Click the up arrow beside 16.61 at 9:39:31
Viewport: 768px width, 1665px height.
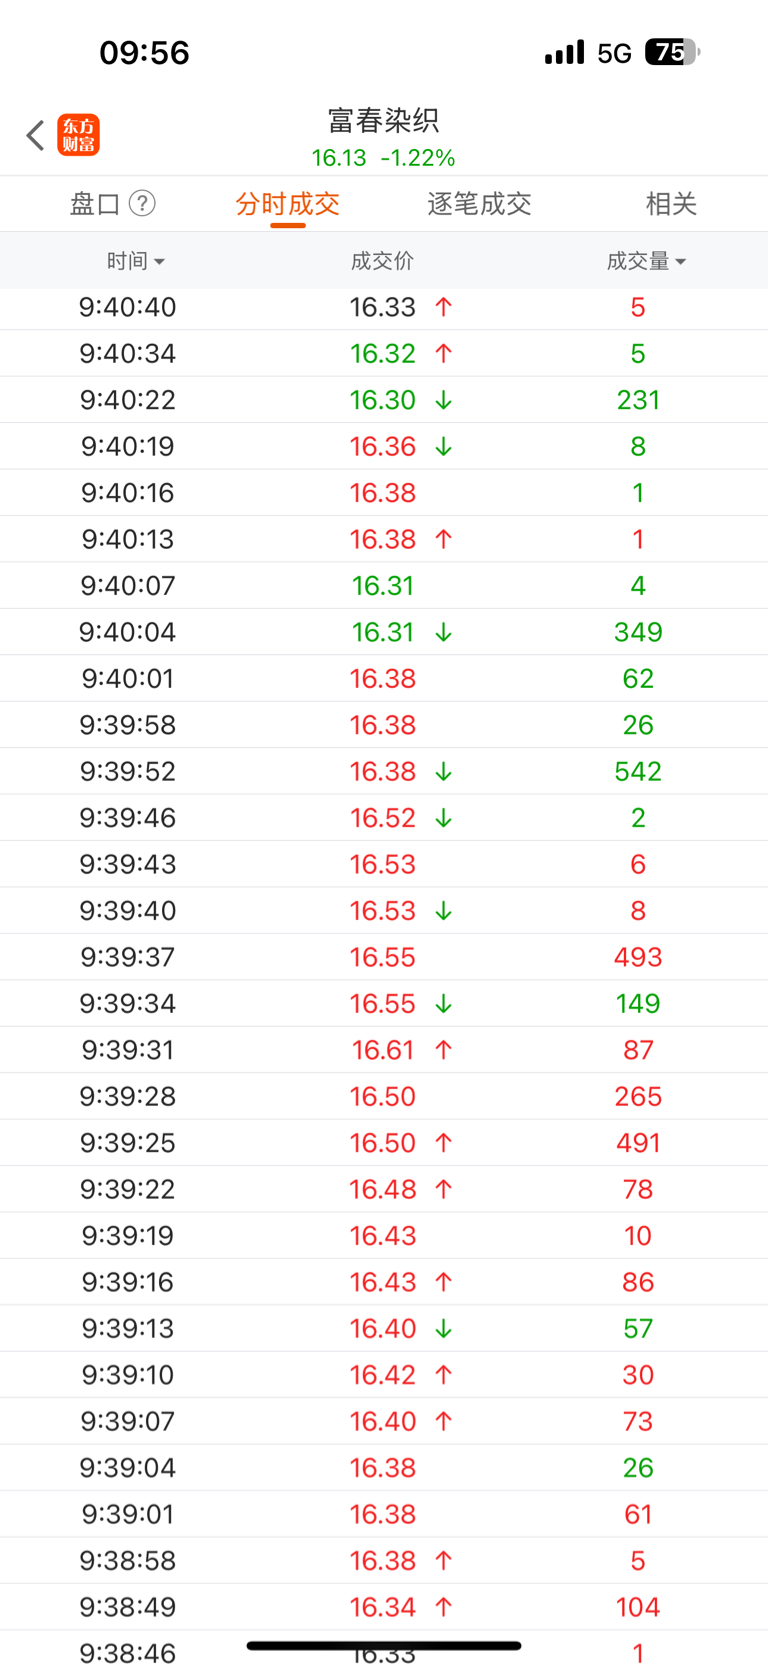444,1050
